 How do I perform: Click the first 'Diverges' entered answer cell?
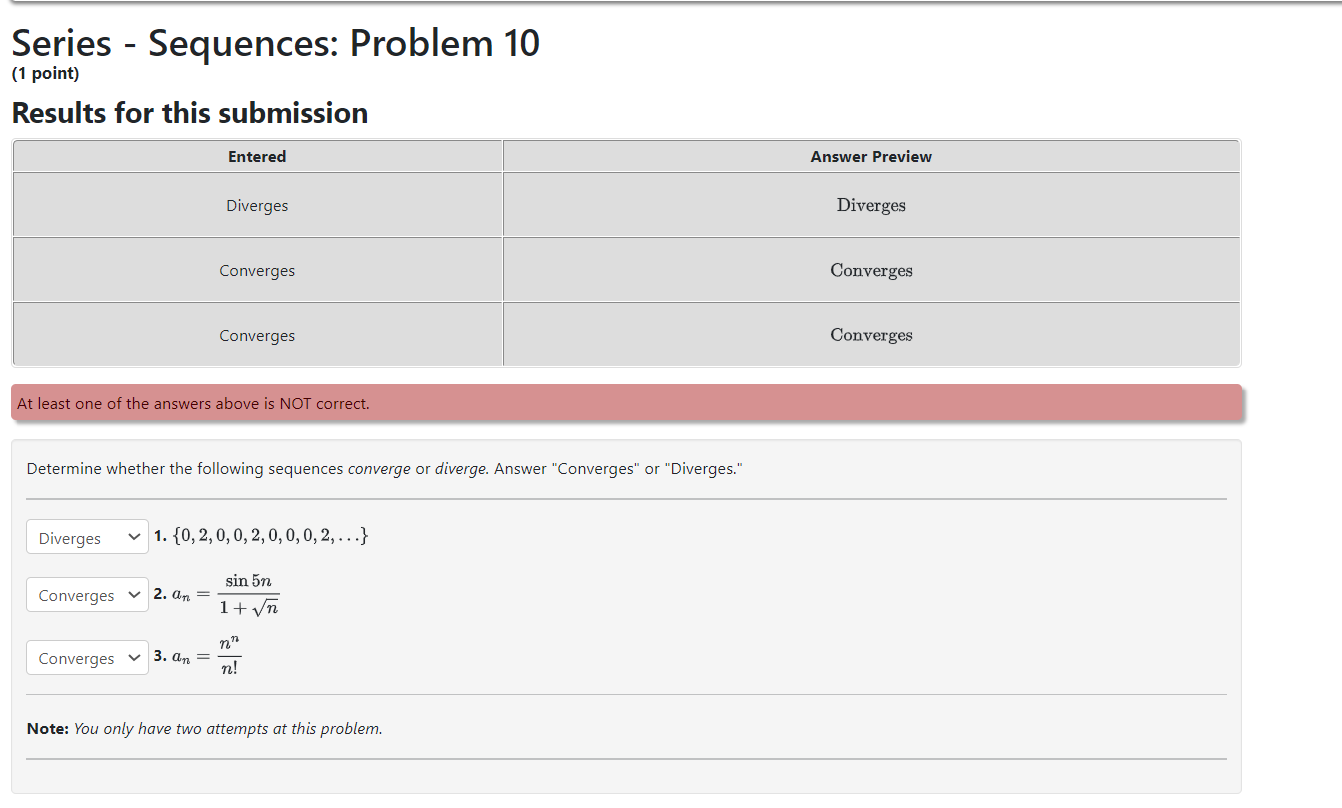(x=257, y=205)
